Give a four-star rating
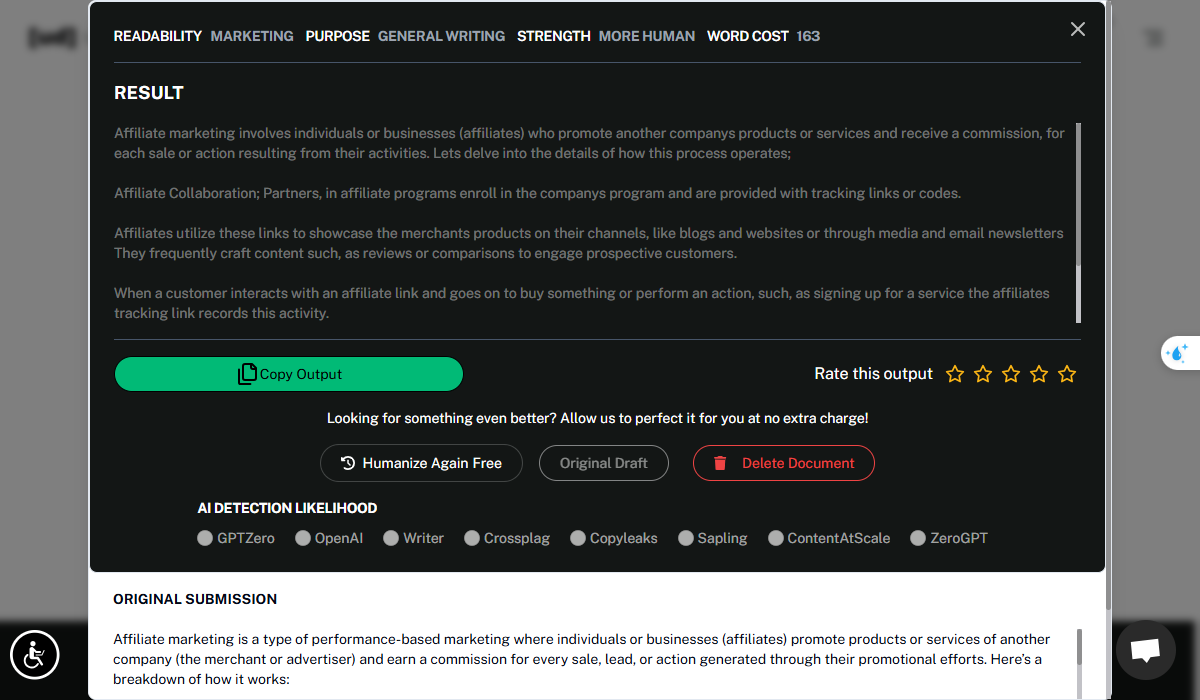This screenshot has height=700, width=1200. 1039,374
